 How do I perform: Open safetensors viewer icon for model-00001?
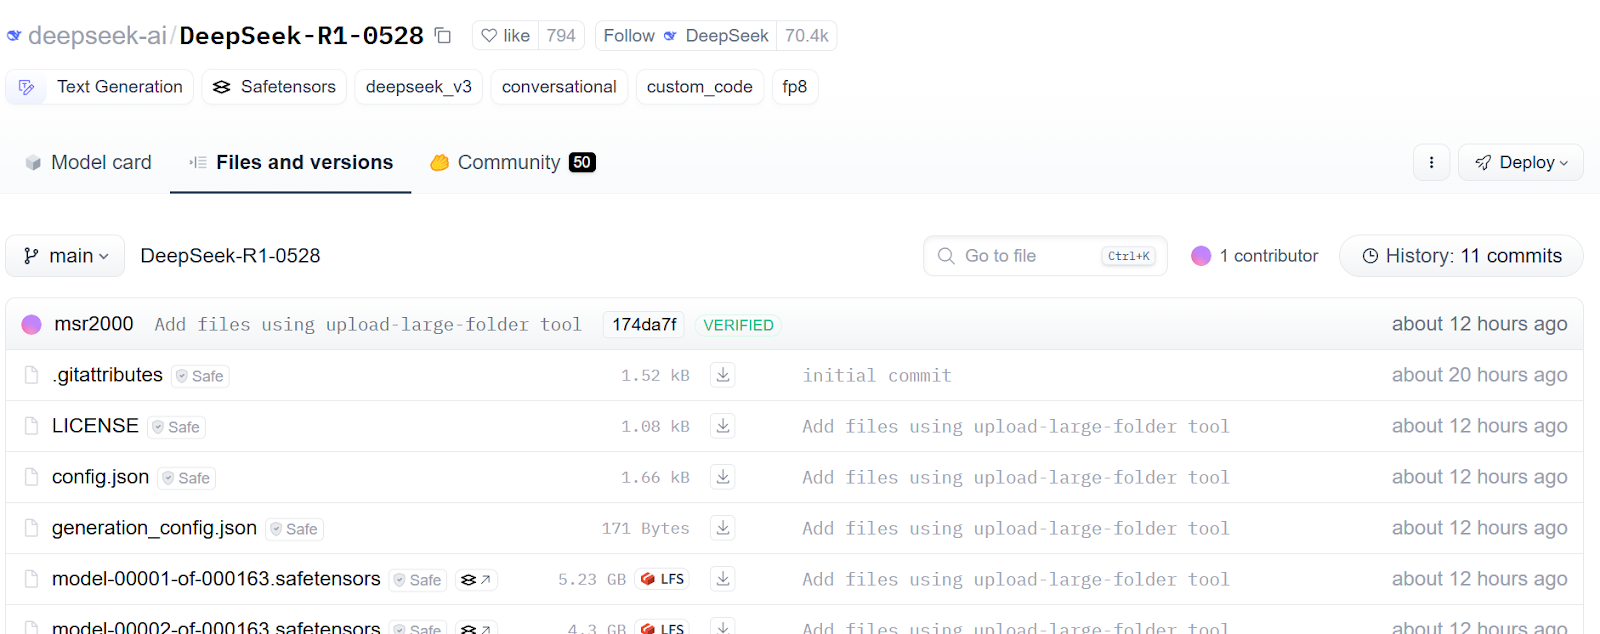476,580
